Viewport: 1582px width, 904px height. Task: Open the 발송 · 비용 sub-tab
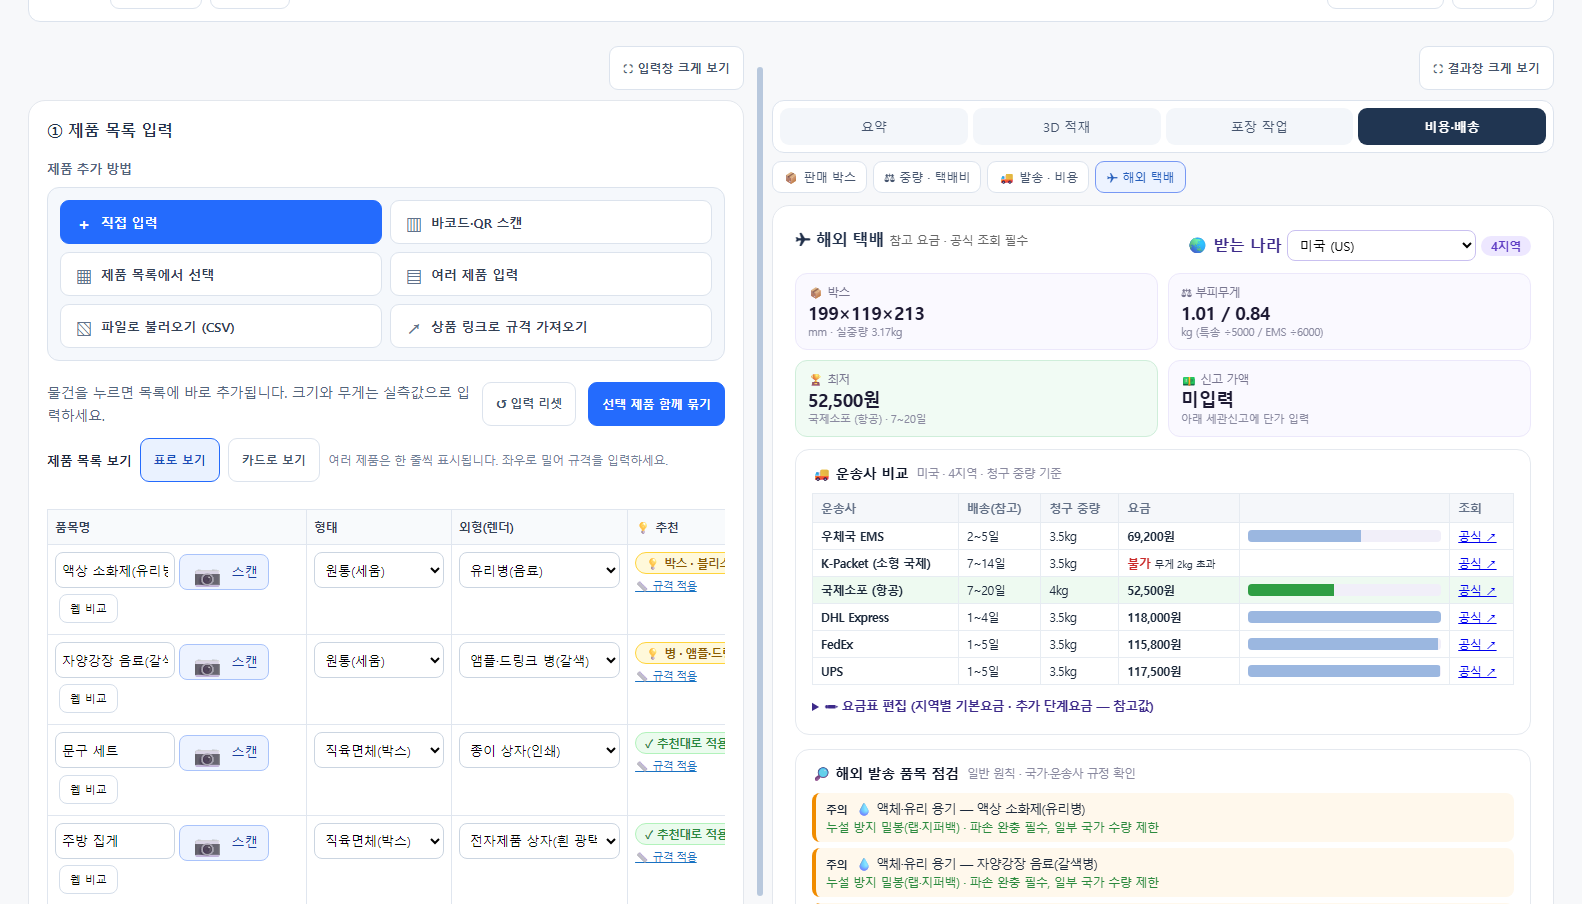pyautogui.click(x=1038, y=177)
